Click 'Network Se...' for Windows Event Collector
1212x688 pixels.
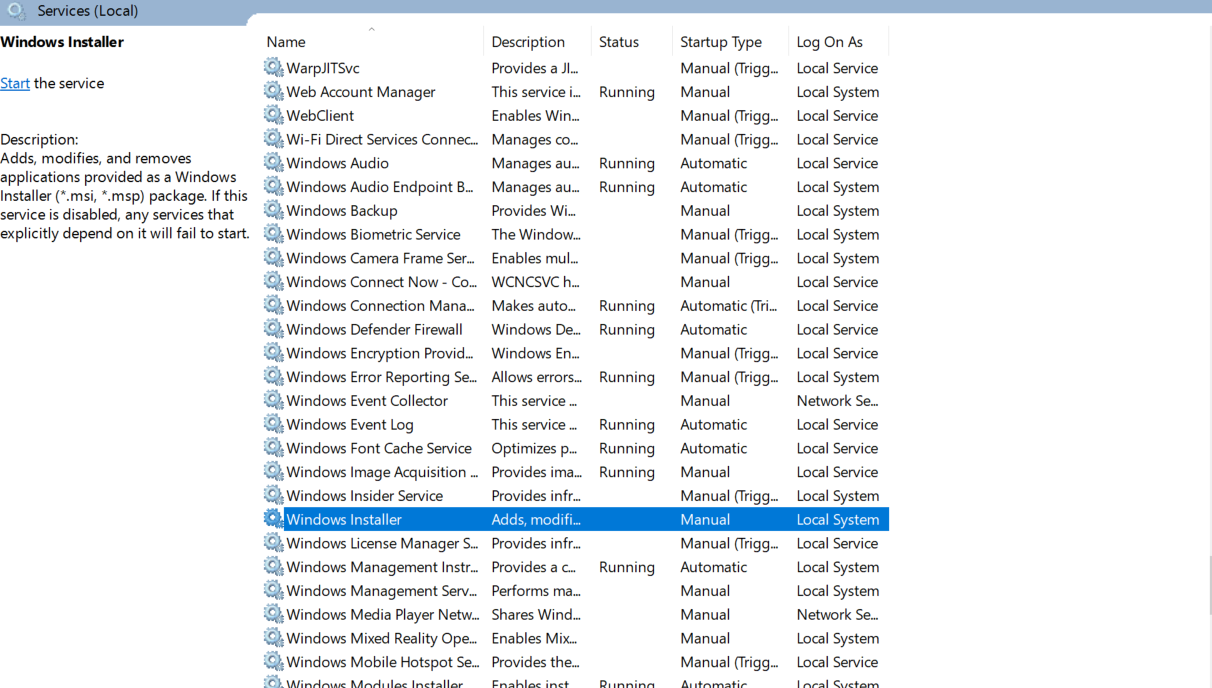(838, 401)
